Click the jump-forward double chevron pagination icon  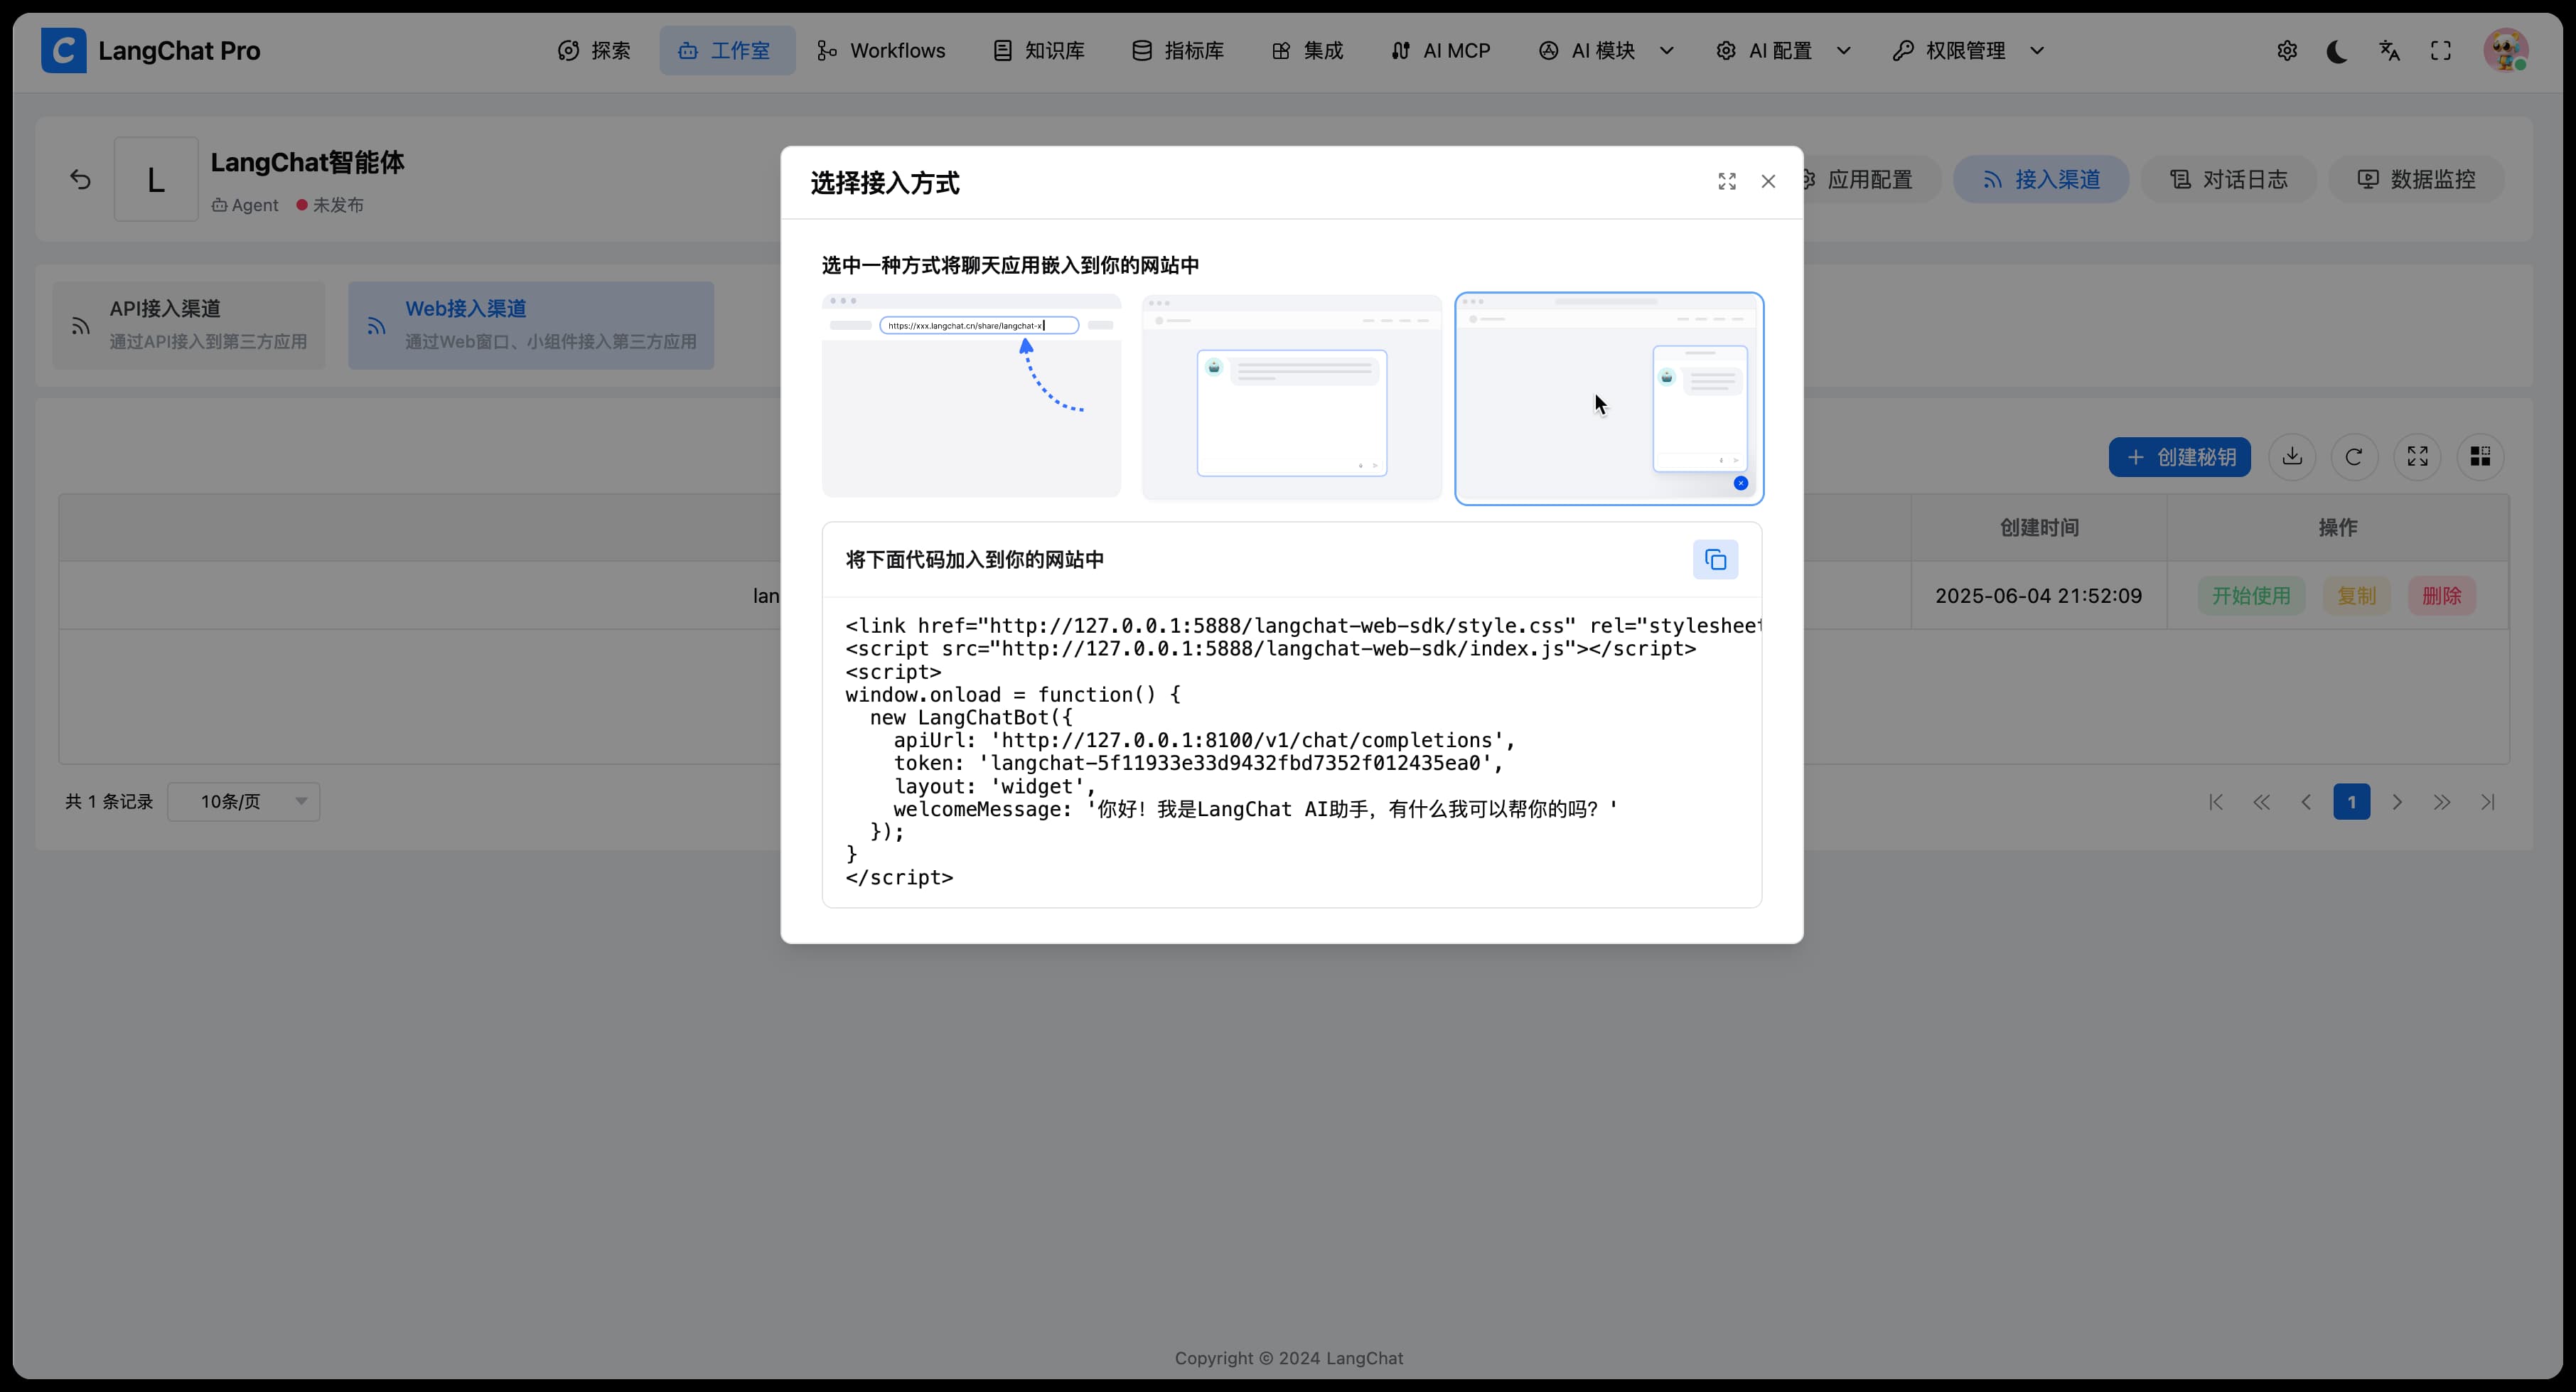2442,802
